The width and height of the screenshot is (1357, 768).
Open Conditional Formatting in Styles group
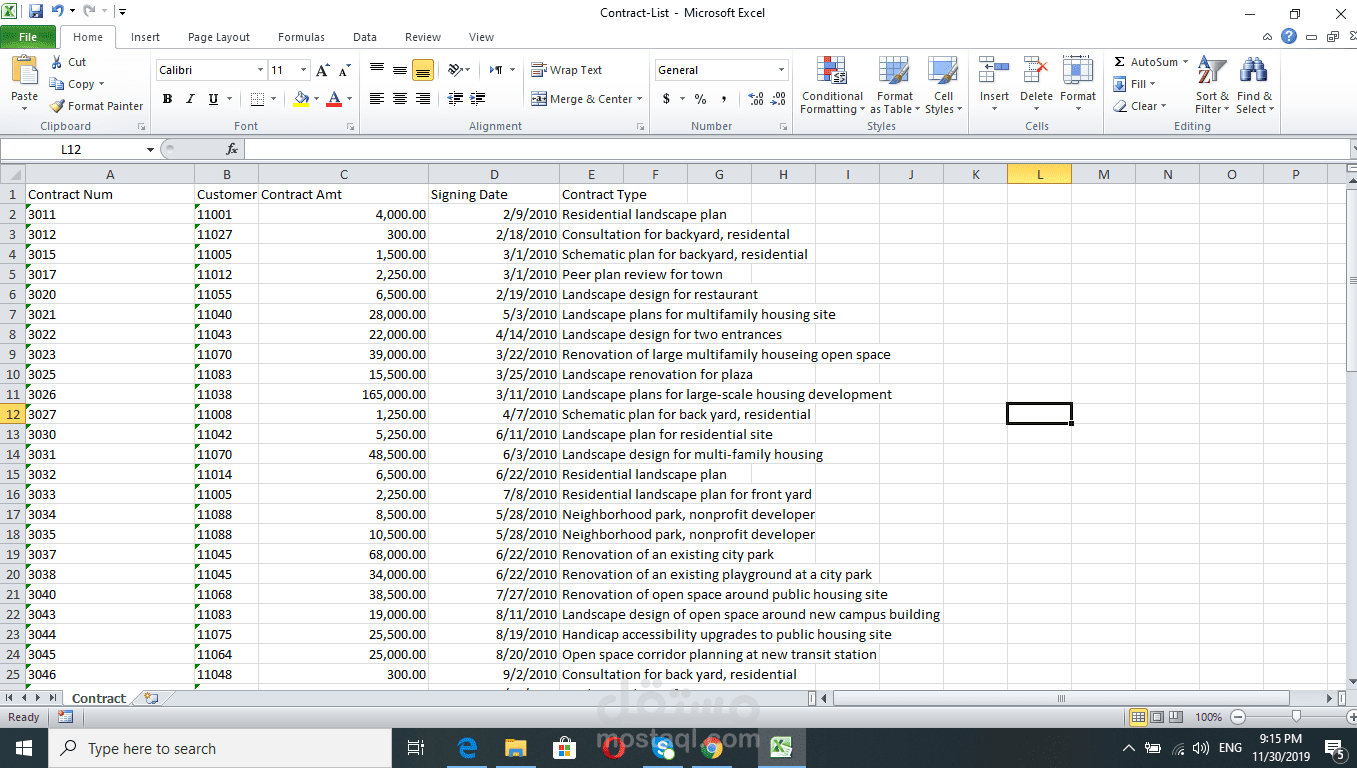pyautogui.click(x=831, y=86)
